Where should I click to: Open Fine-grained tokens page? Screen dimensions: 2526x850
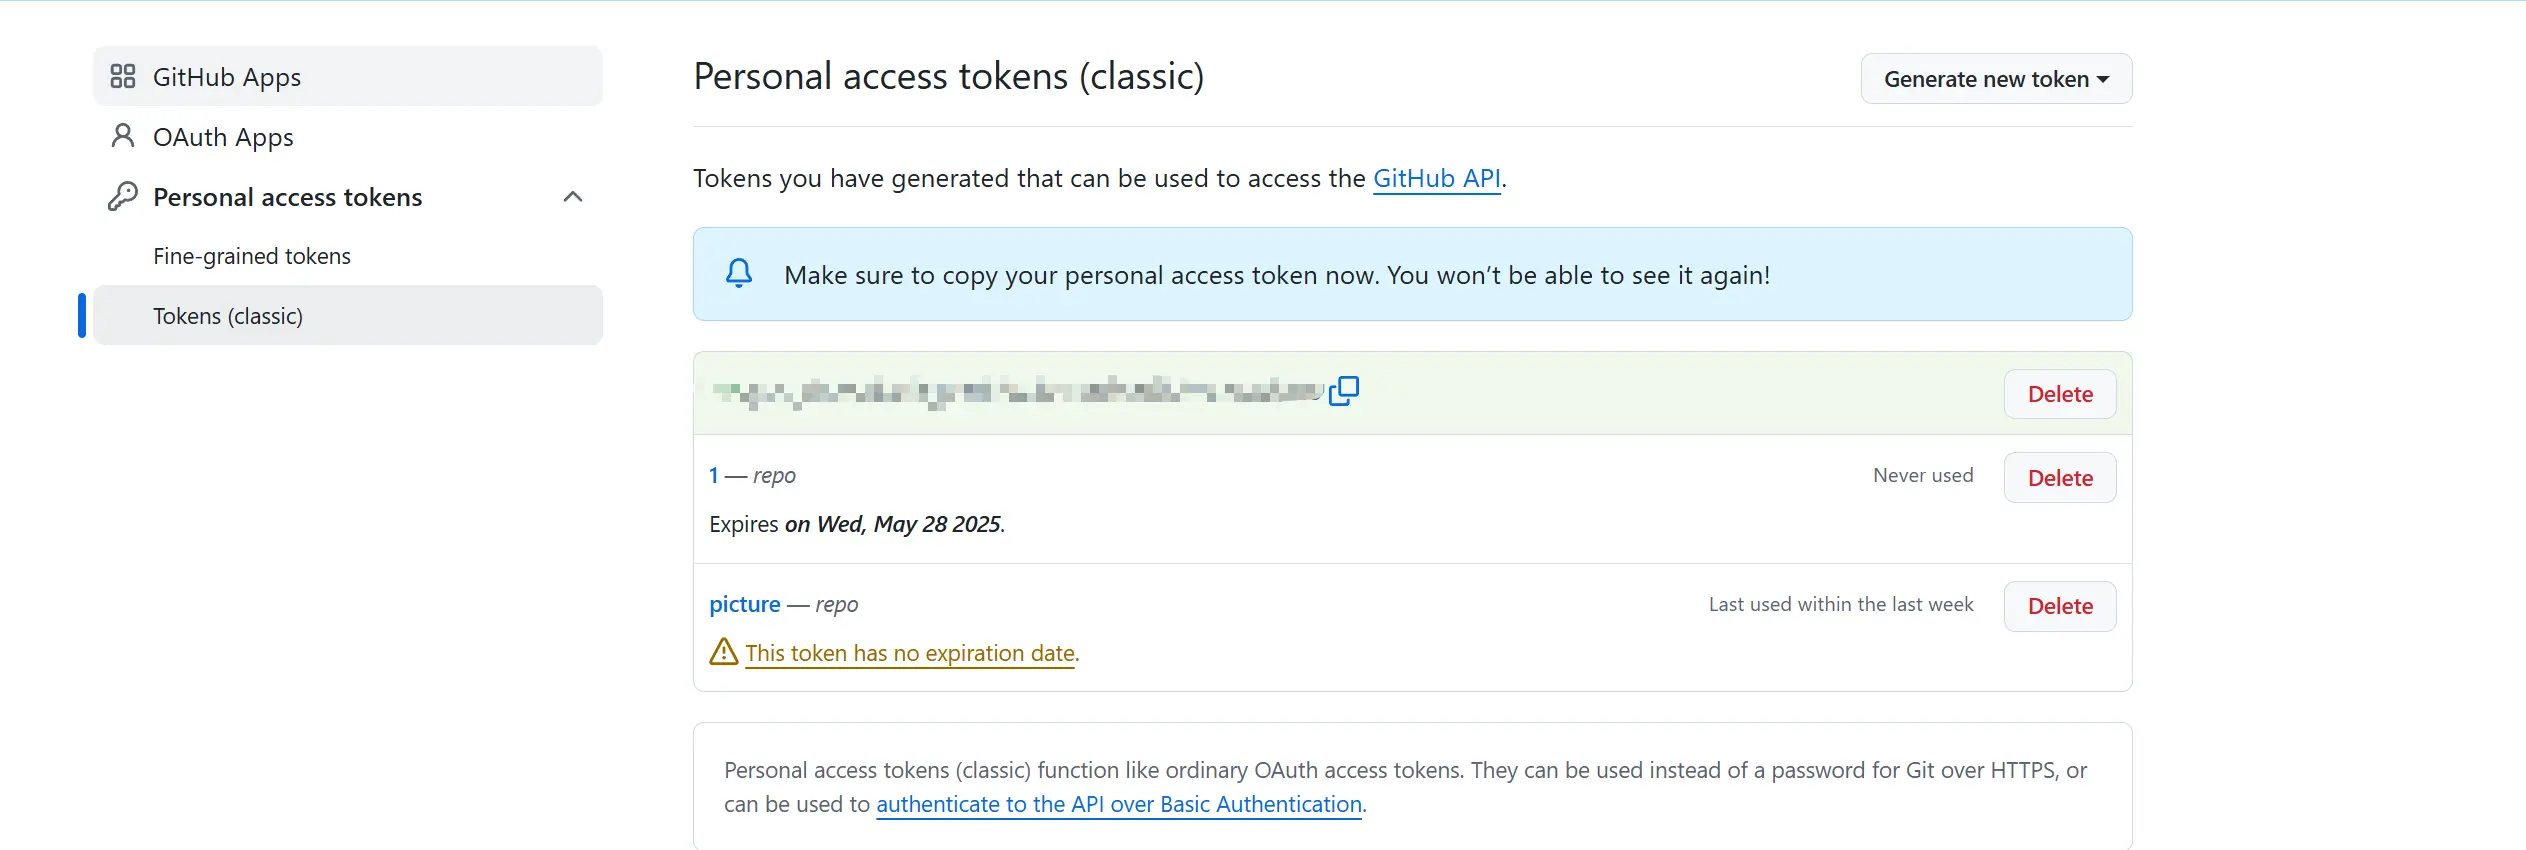click(252, 256)
